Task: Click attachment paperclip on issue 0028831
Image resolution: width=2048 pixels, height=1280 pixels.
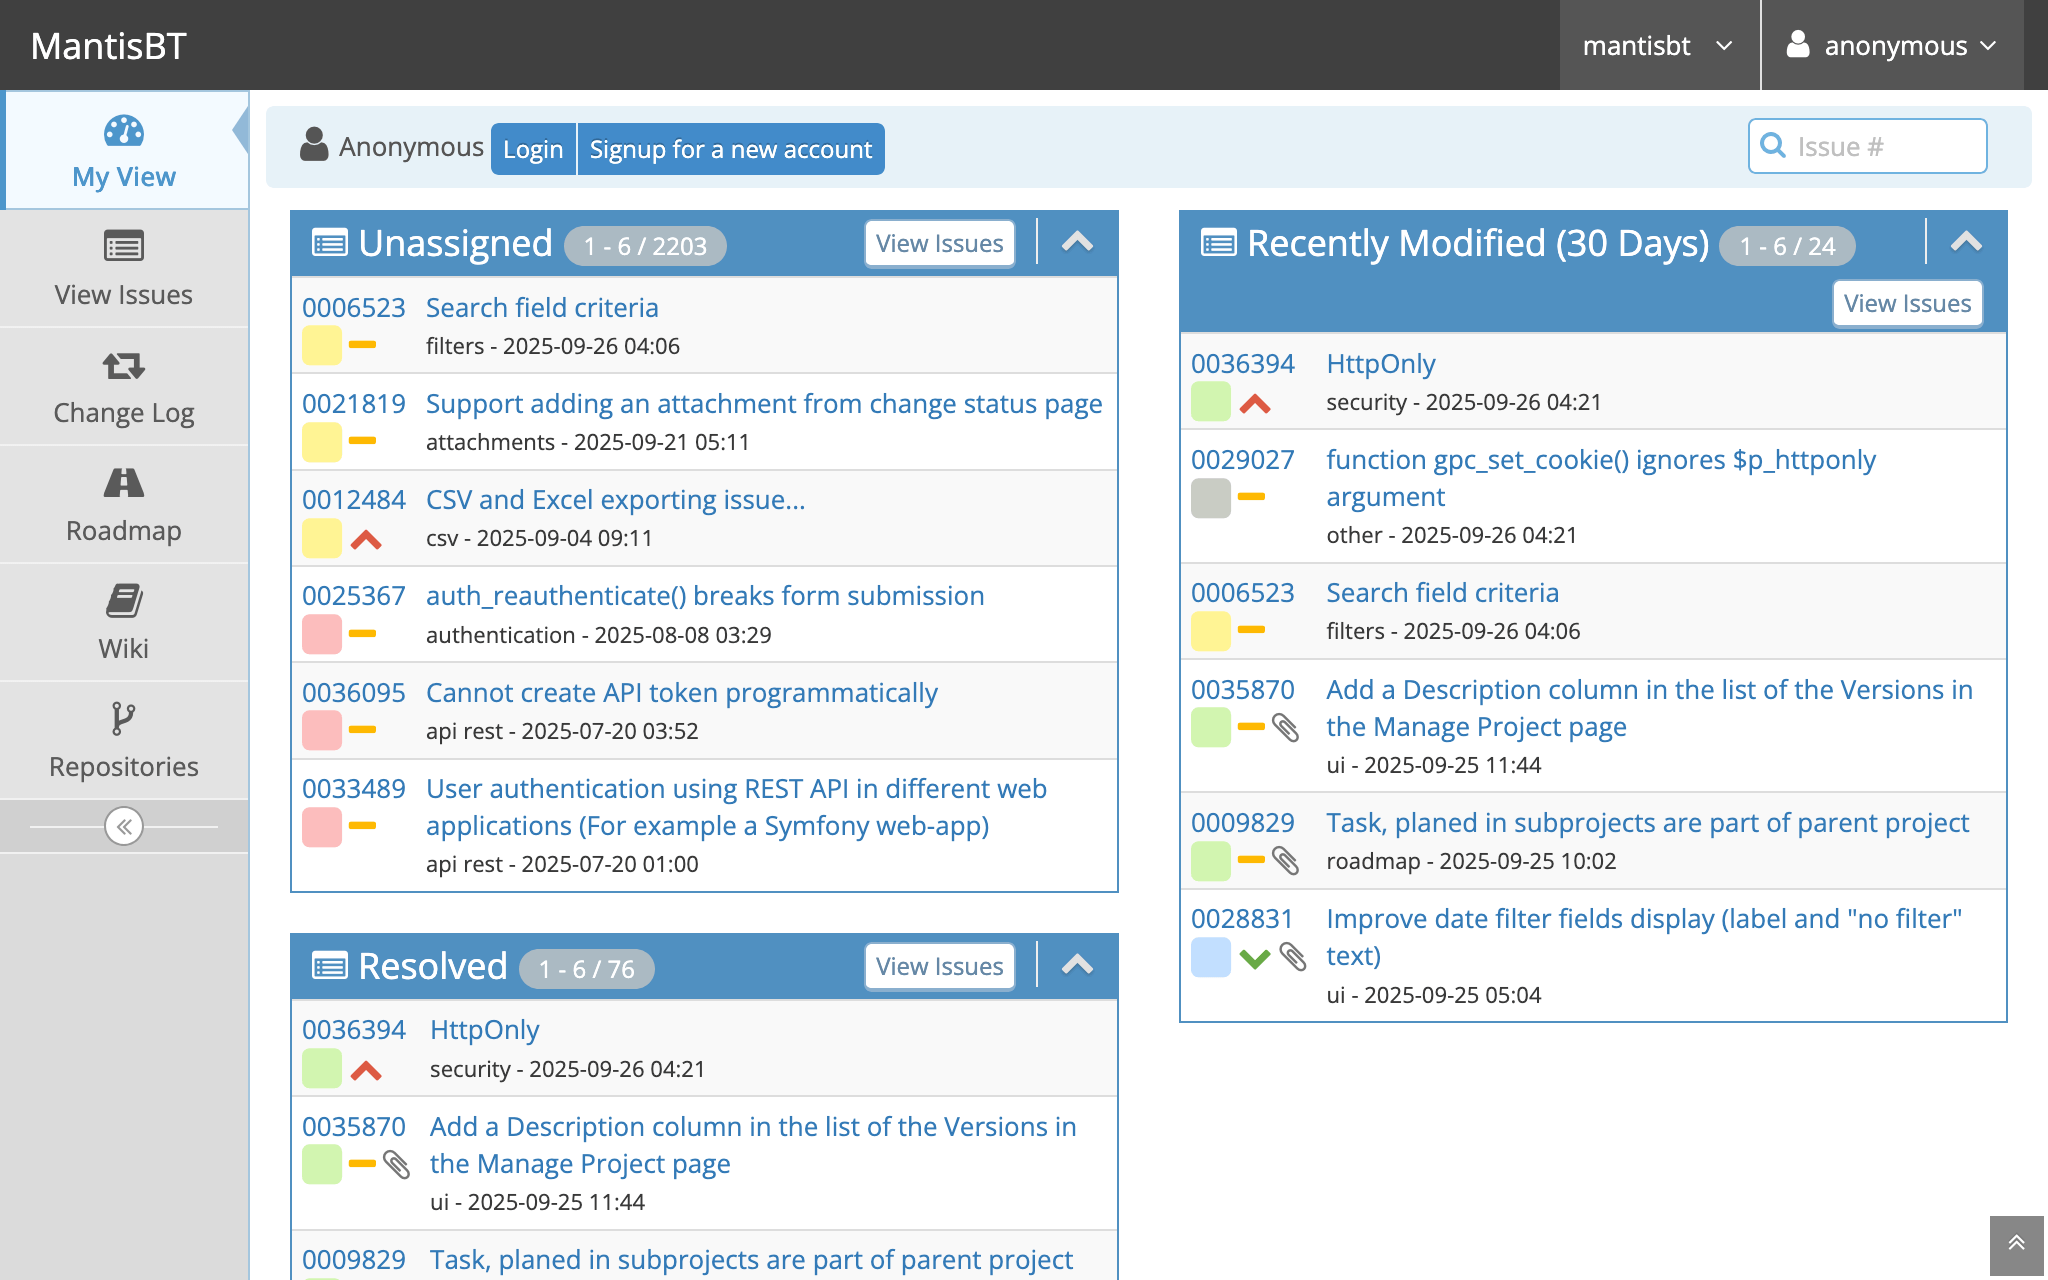Action: click(1293, 957)
